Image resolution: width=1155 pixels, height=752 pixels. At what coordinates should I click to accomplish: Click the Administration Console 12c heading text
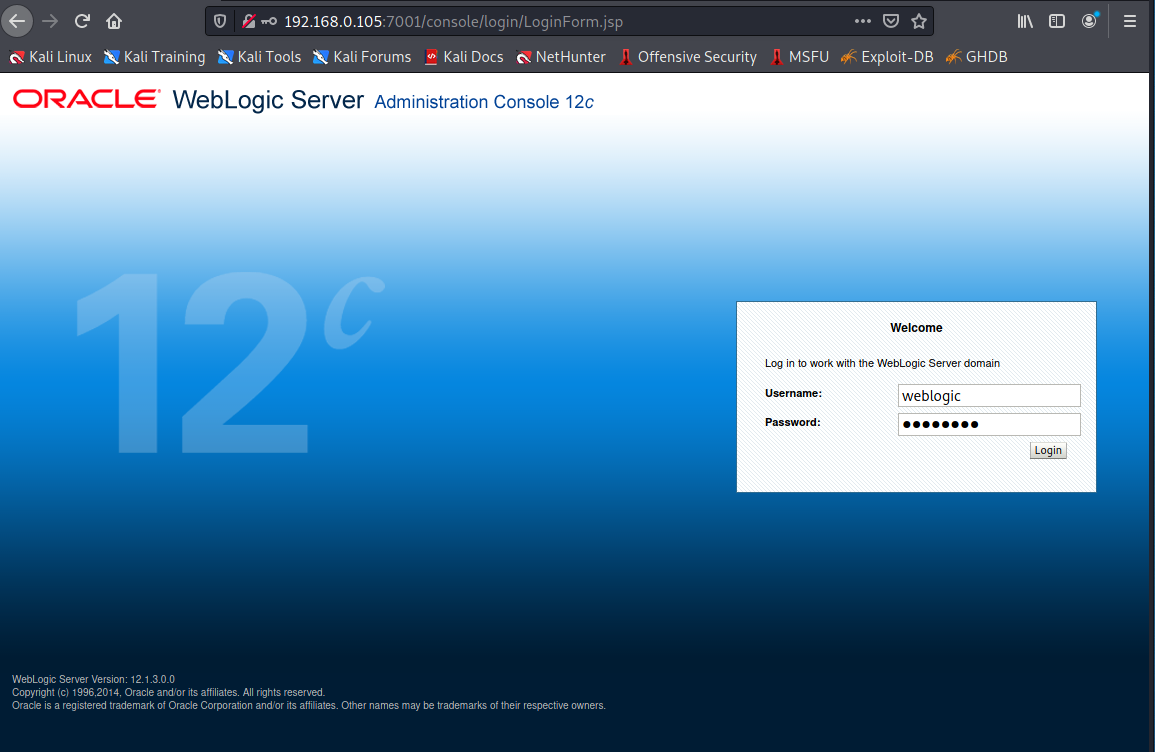[x=484, y=102]
